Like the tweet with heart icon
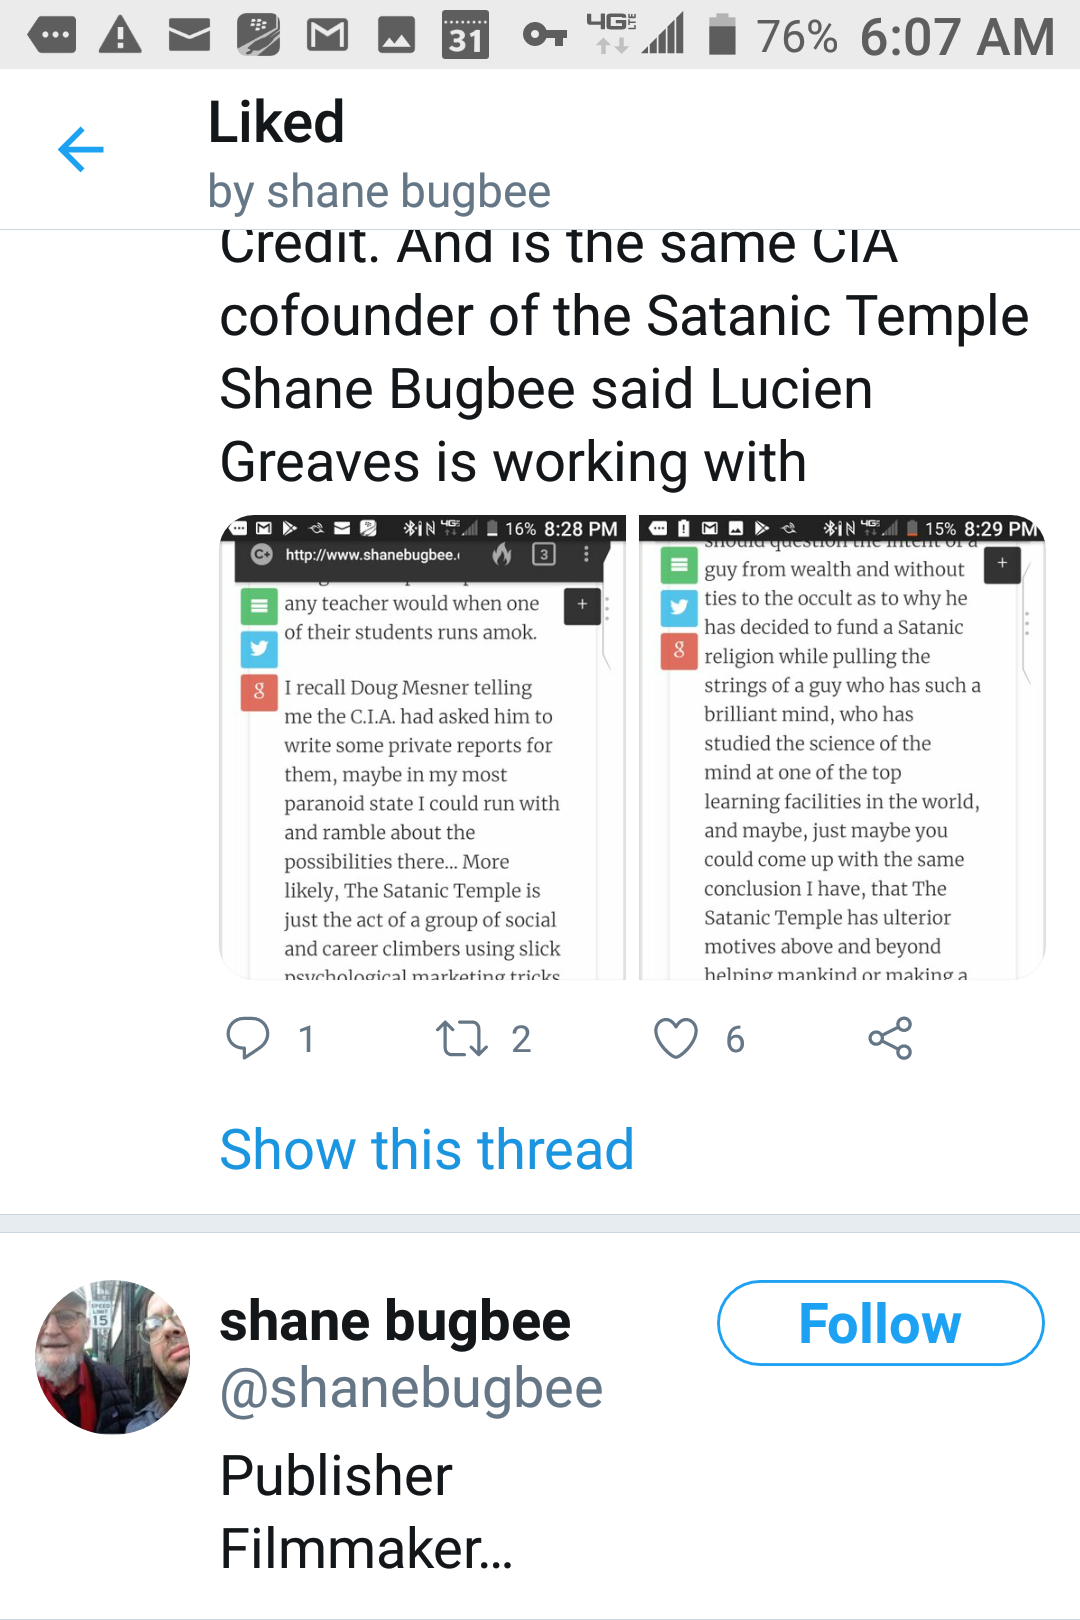The height and width of the screenshot is (1620, 1080). pos(676,1038)
